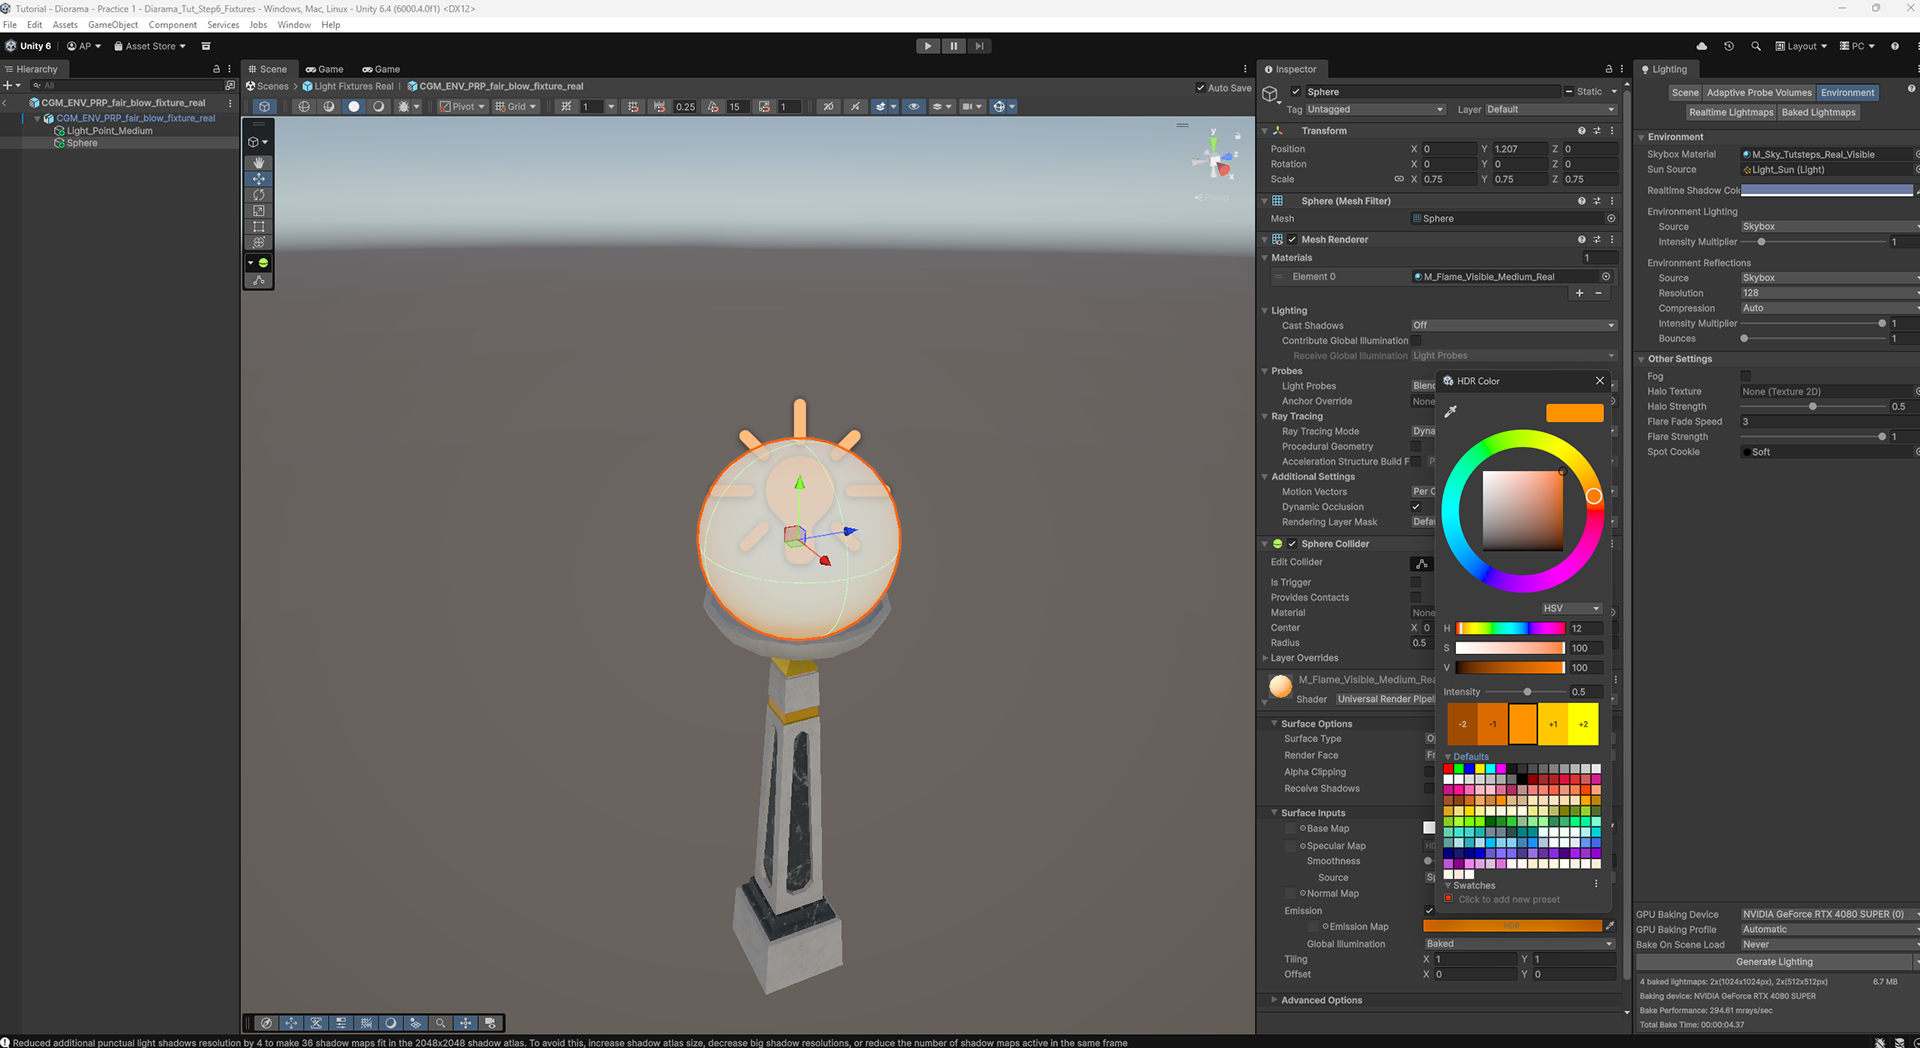Image resolution: width=1920 pixels, height=1048 pixels.
Task: Select the Rect tool
Action: [259, 227]
